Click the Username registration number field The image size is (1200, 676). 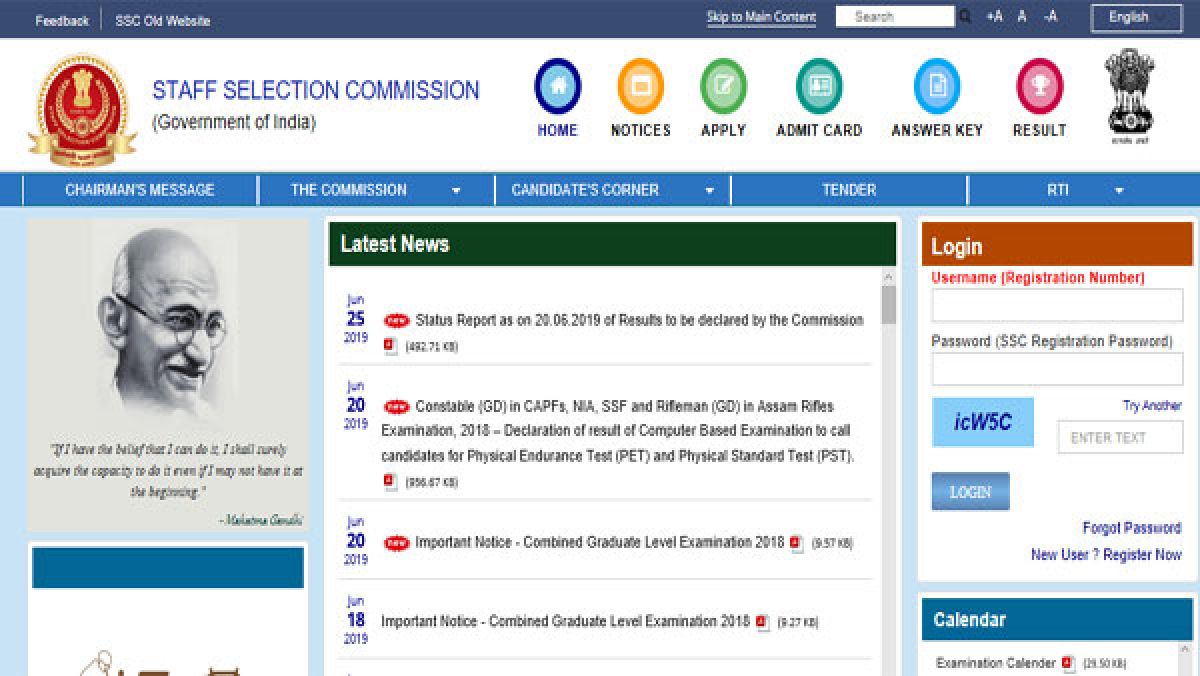click(x=1057, y=306)
